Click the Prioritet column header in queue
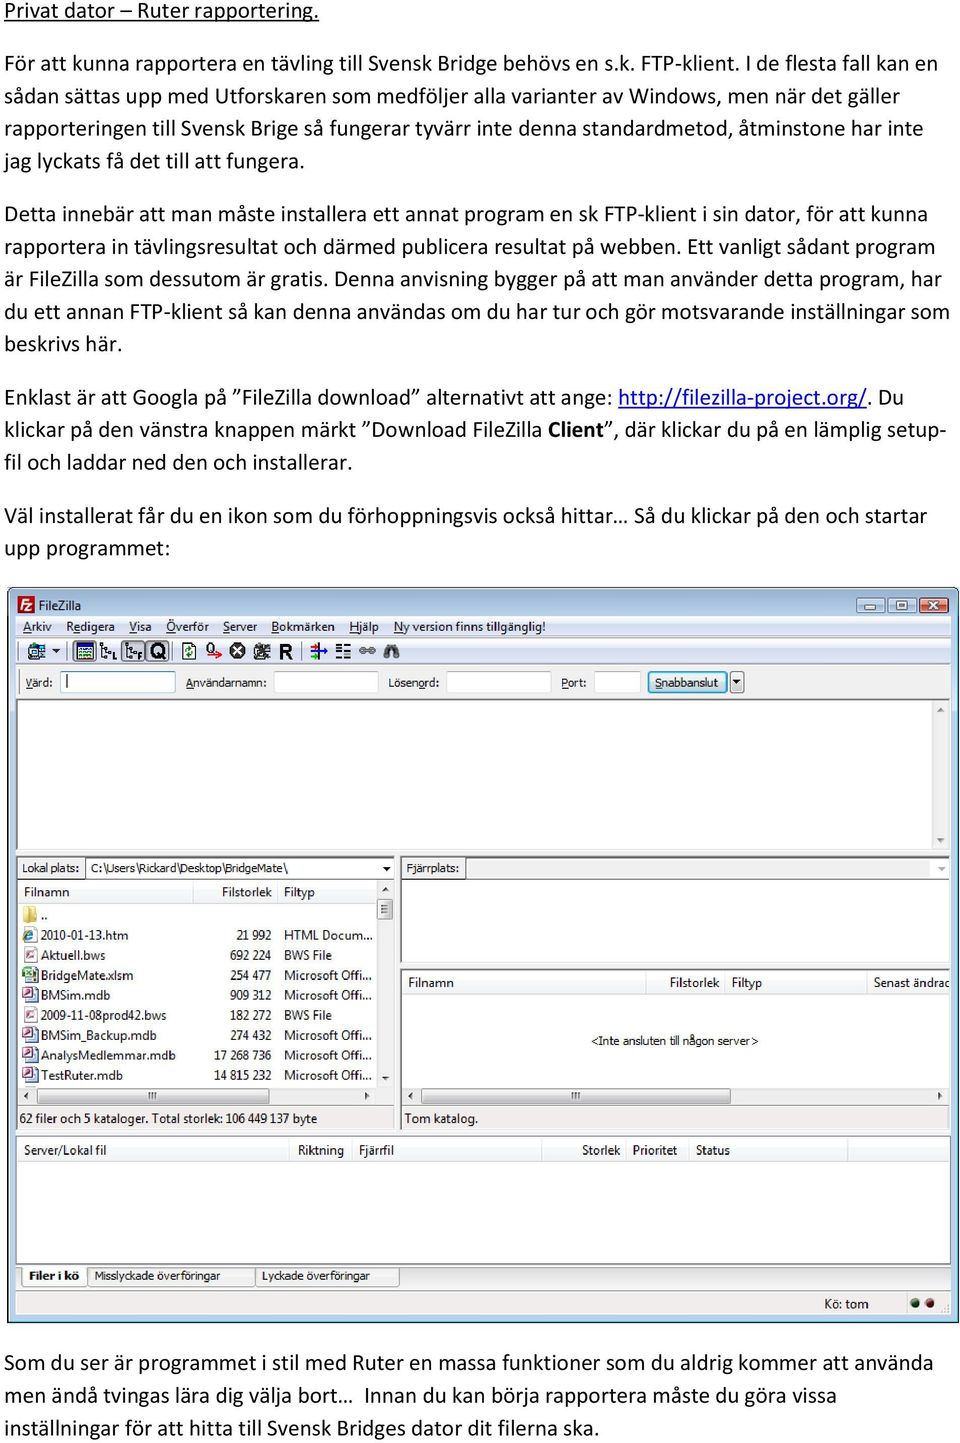This screenshot has height=1443, width=960. click(x=655, y=1150)
